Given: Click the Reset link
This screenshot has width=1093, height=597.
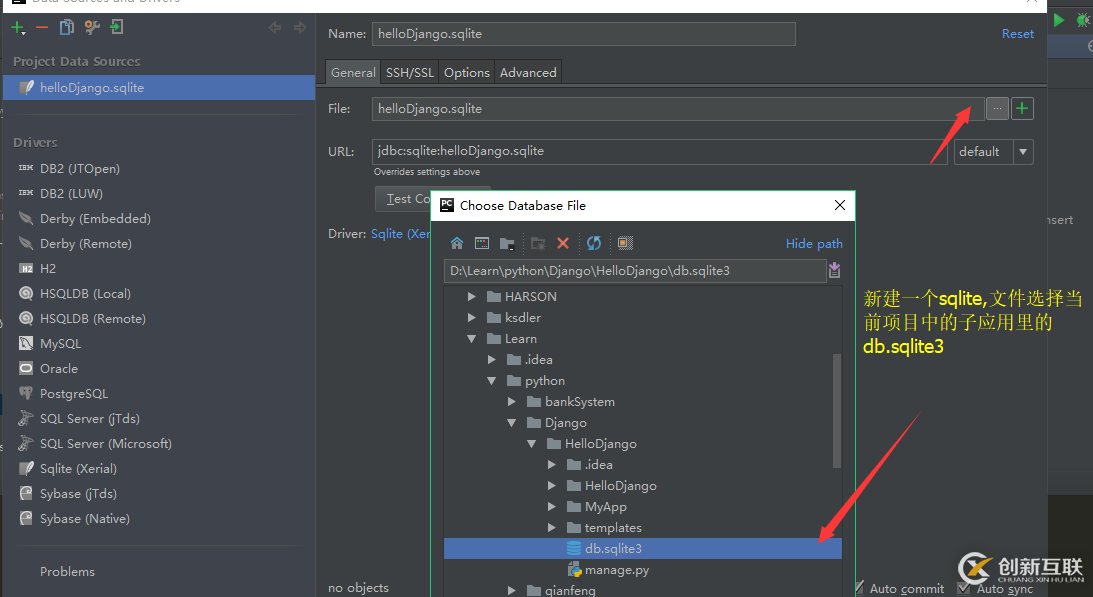Looking at the screenshot, I should click(1018, 33).
